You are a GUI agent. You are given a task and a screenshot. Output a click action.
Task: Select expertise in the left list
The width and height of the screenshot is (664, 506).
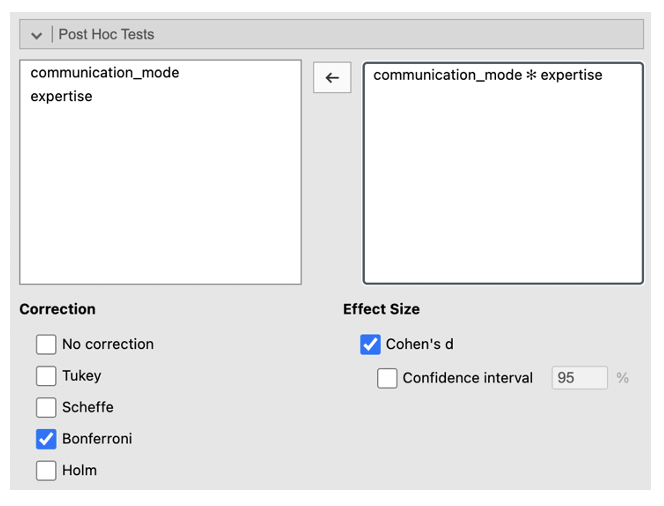pyautogui.click(x=62, y=96)
